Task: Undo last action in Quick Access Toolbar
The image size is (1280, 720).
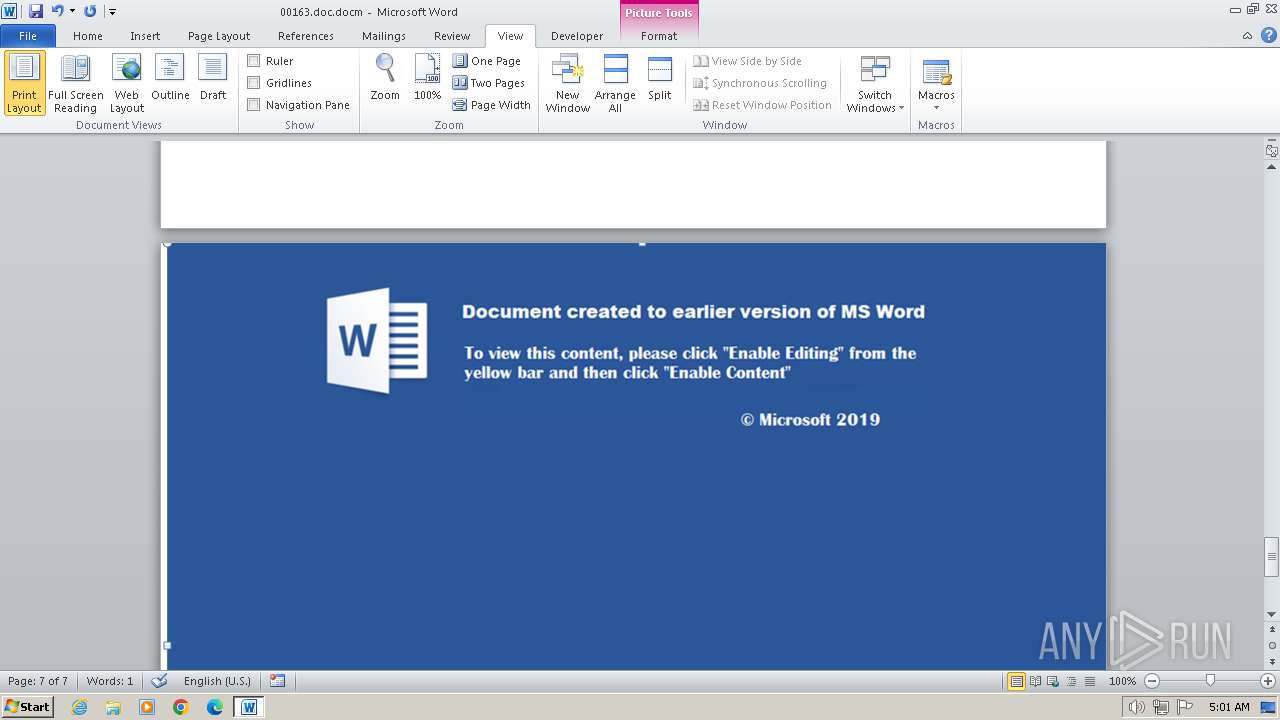Action: point(57,11)
